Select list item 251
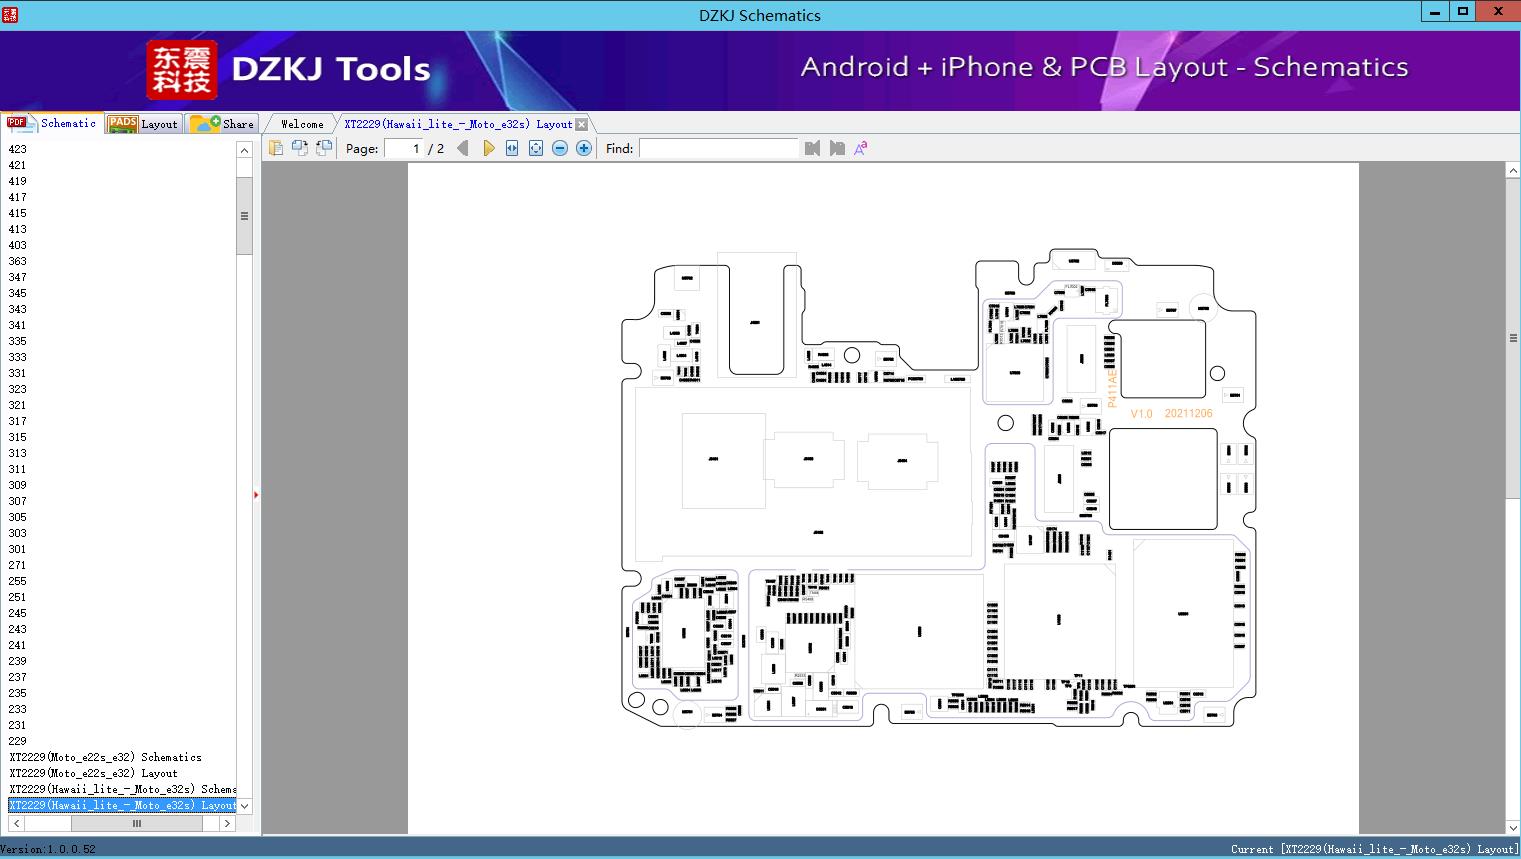The width and height of the screenshot is (1521, 859). (18, 597)
